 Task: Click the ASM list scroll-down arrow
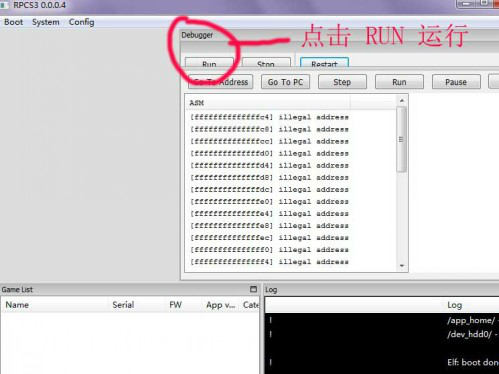[402, 266]
